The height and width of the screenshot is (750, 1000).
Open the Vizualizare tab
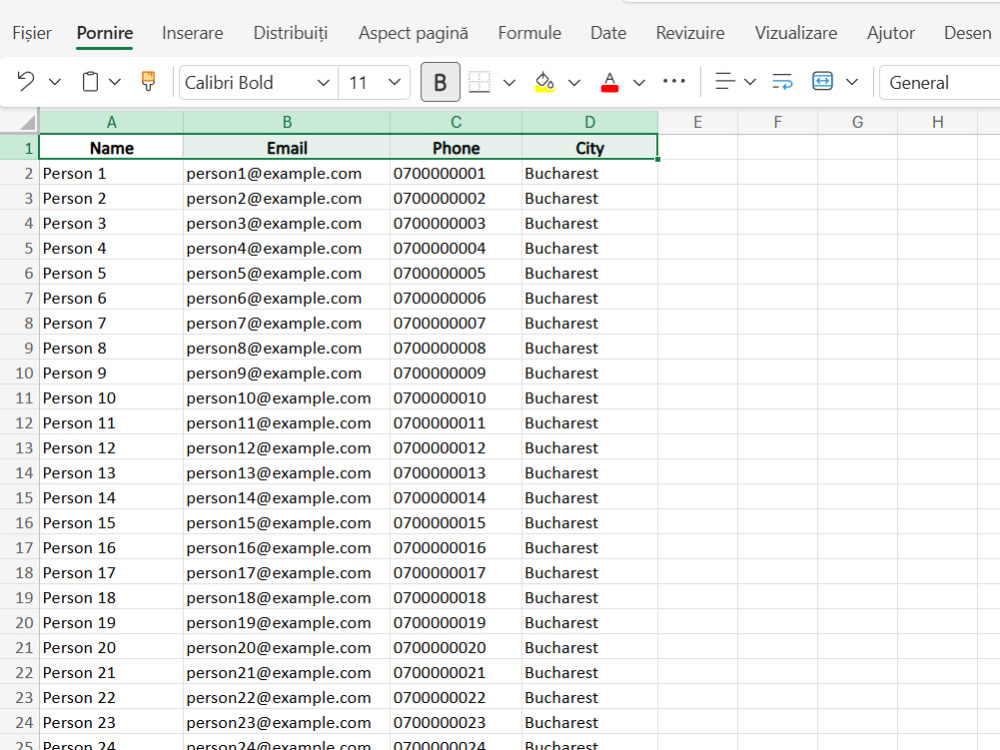pos(796,33)
